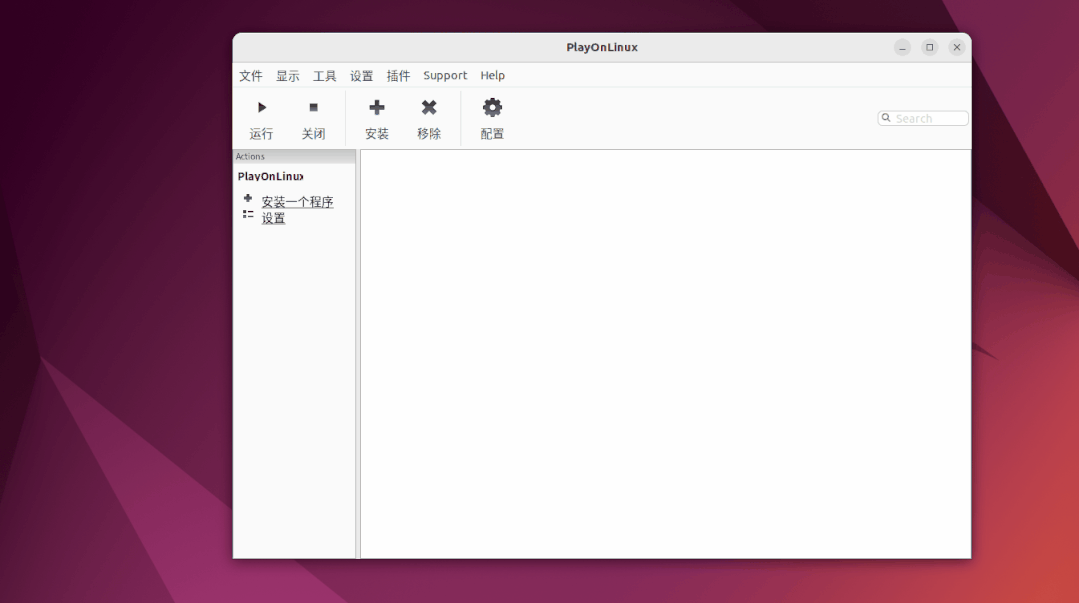Click plus icon beside 安装一个程序
This screenshot has width=1079, height=603.
coord(248,198)
